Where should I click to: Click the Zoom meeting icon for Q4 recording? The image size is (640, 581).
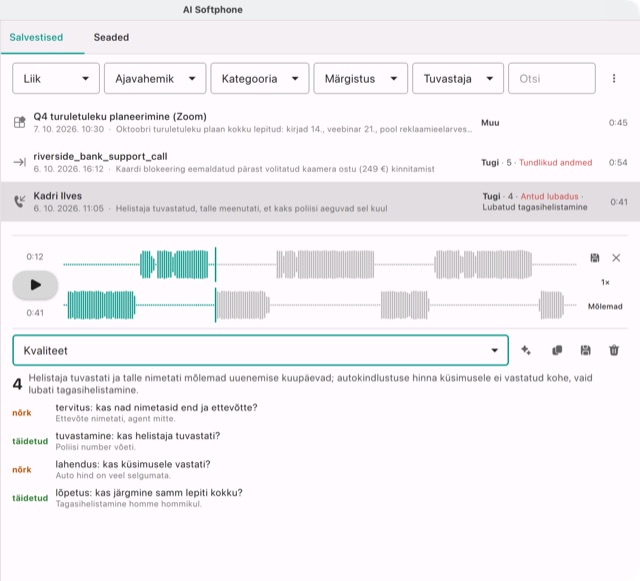[20, 122]
